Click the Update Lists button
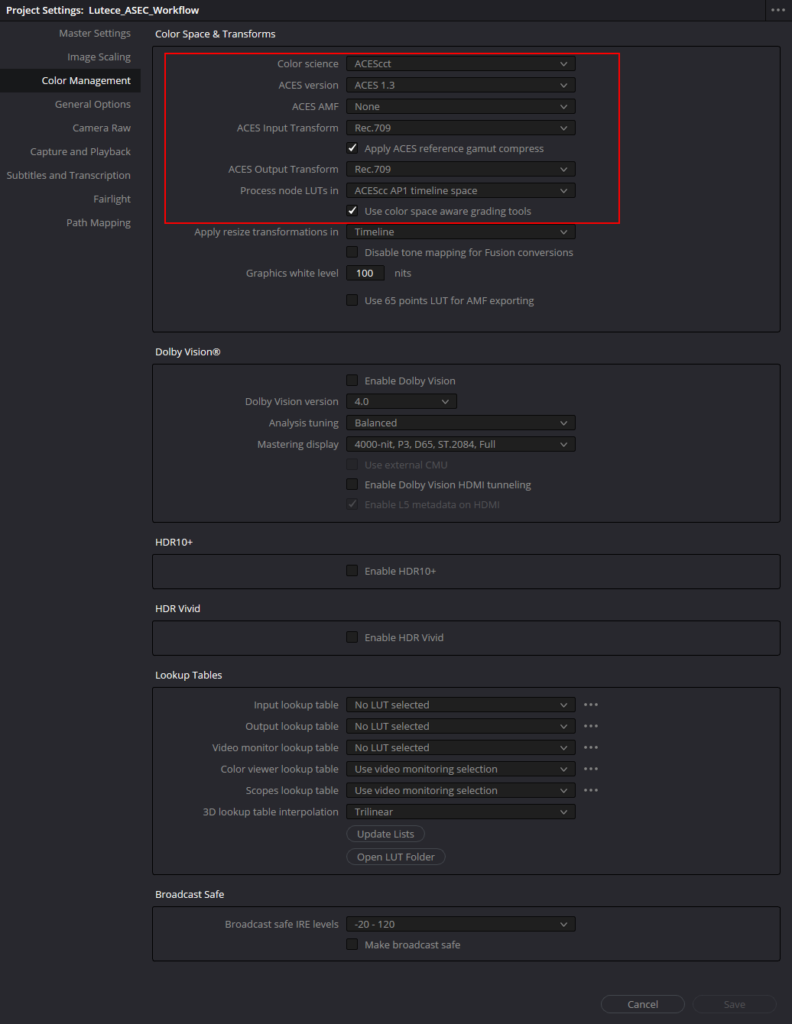 386,834
